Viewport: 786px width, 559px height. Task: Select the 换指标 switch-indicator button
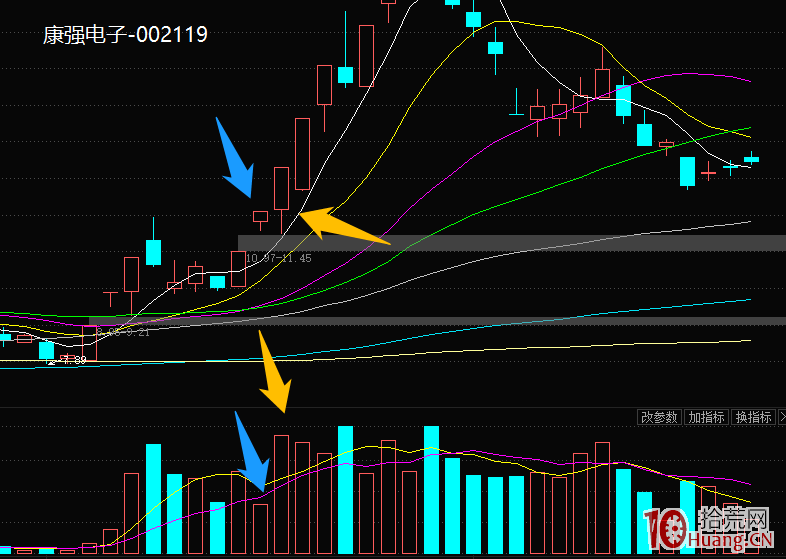(753, 417)
